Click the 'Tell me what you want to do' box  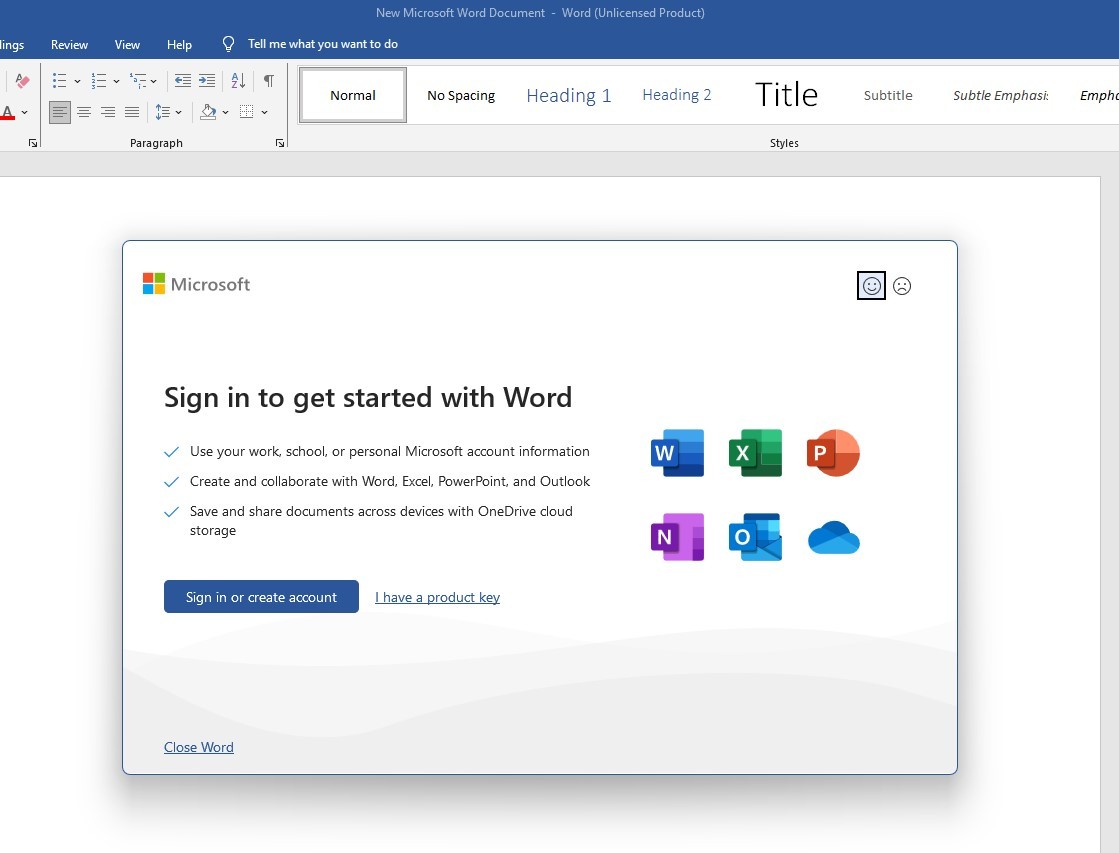[323, 44]
